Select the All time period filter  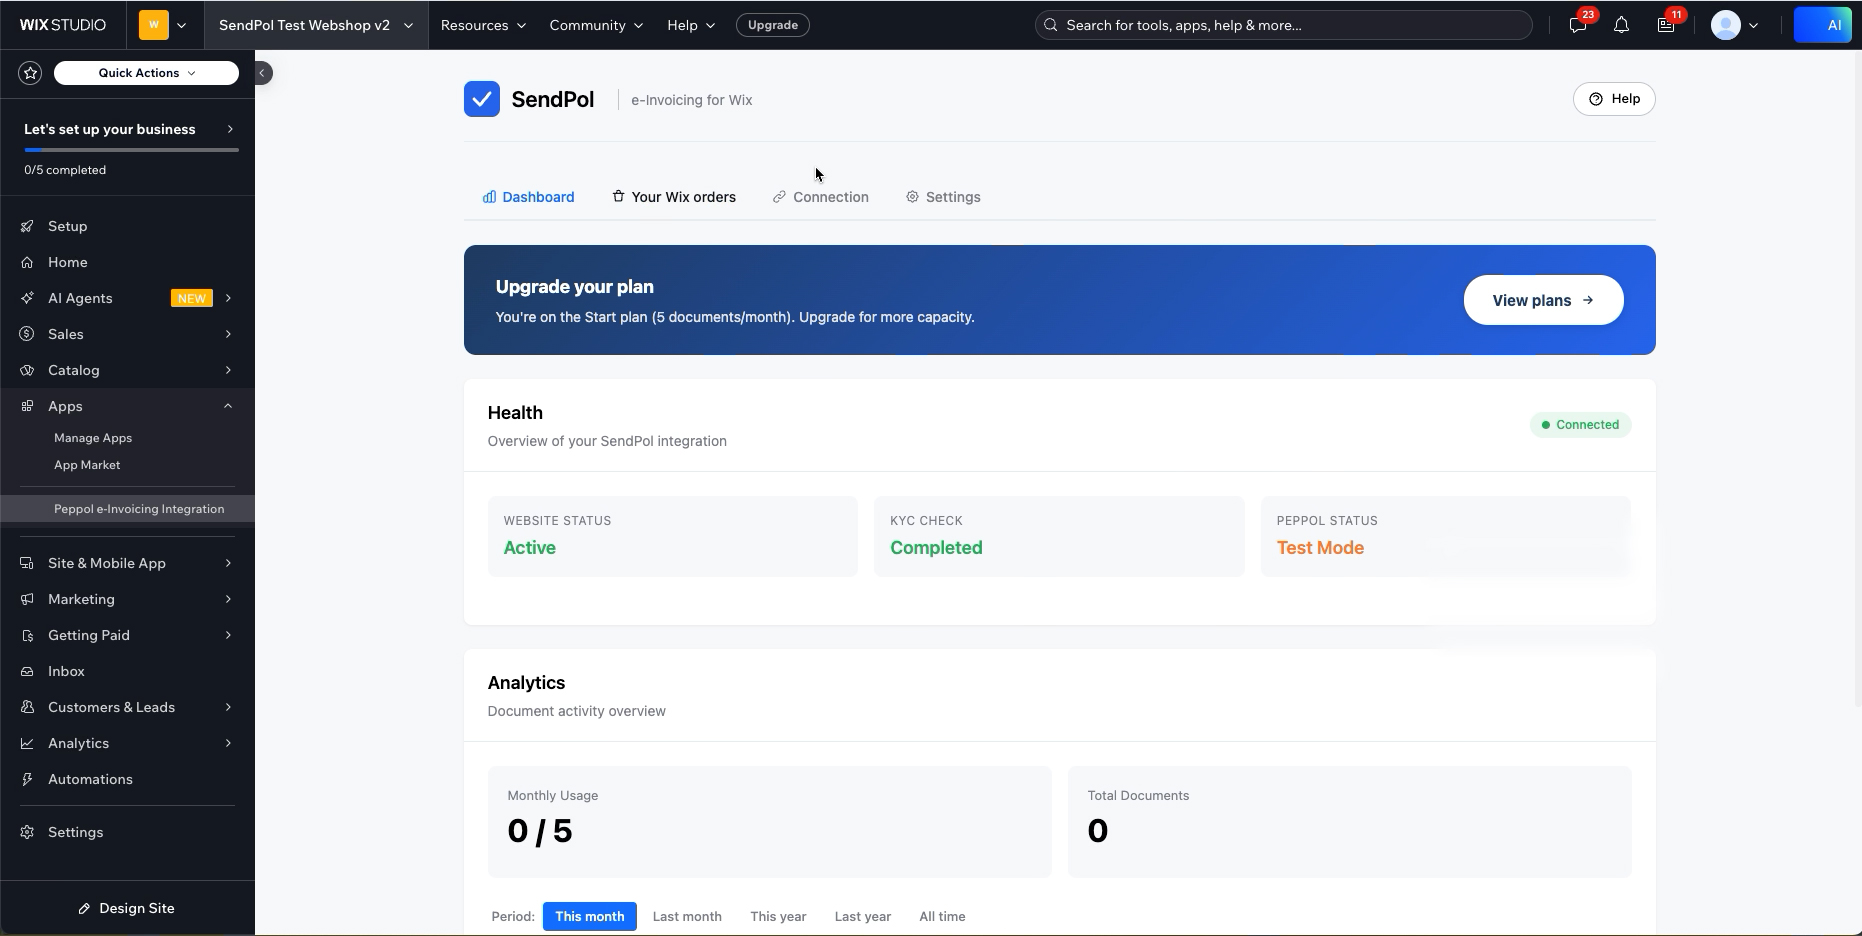pyautogui.click(x=942, y=916)
